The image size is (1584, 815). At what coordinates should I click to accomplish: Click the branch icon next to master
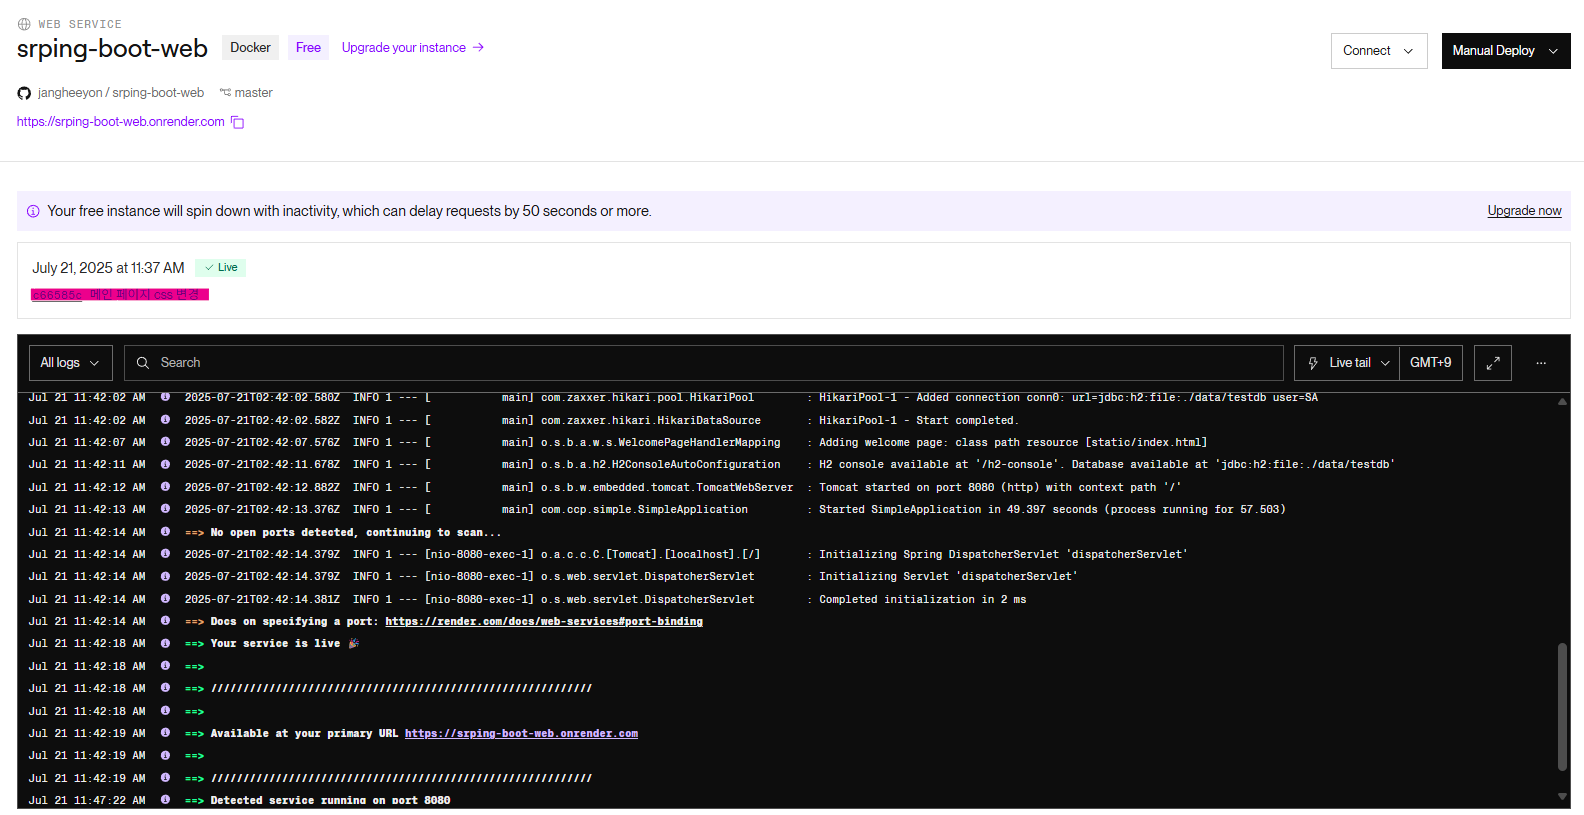tap(225, 92)
